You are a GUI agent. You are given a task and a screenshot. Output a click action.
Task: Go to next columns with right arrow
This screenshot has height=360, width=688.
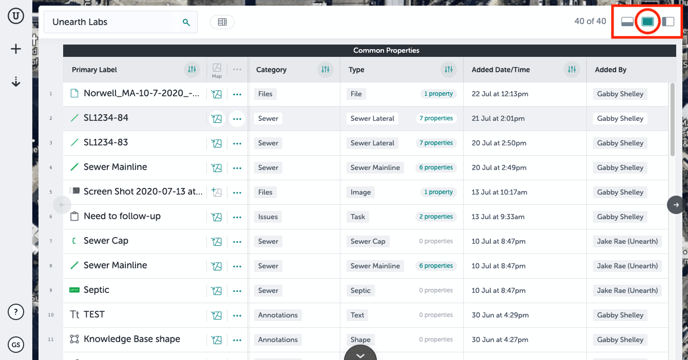point(676,205)
